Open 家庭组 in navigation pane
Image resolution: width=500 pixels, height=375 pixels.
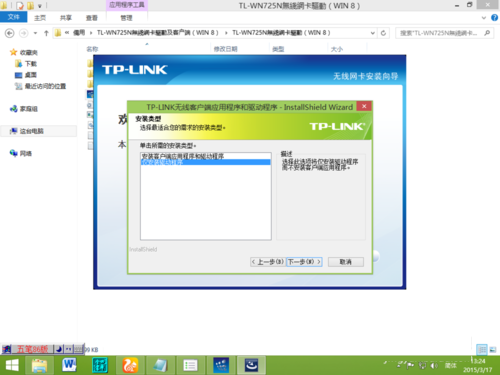[x=28, y=109]
